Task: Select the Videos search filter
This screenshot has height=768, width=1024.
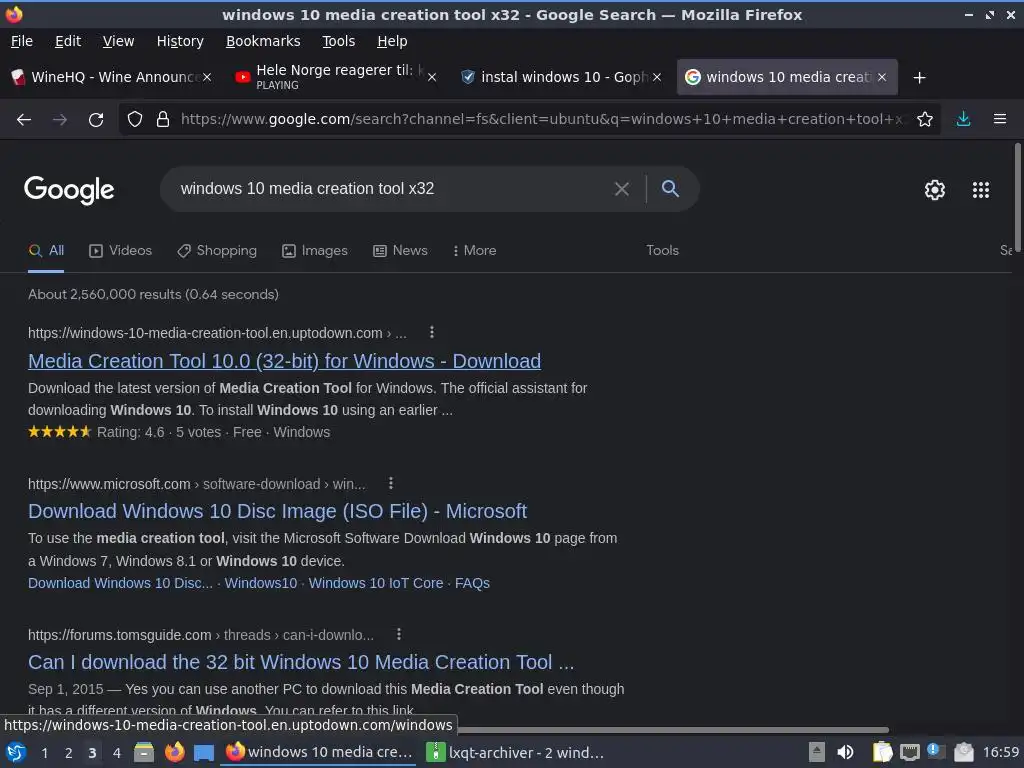Action: (120, 251)
